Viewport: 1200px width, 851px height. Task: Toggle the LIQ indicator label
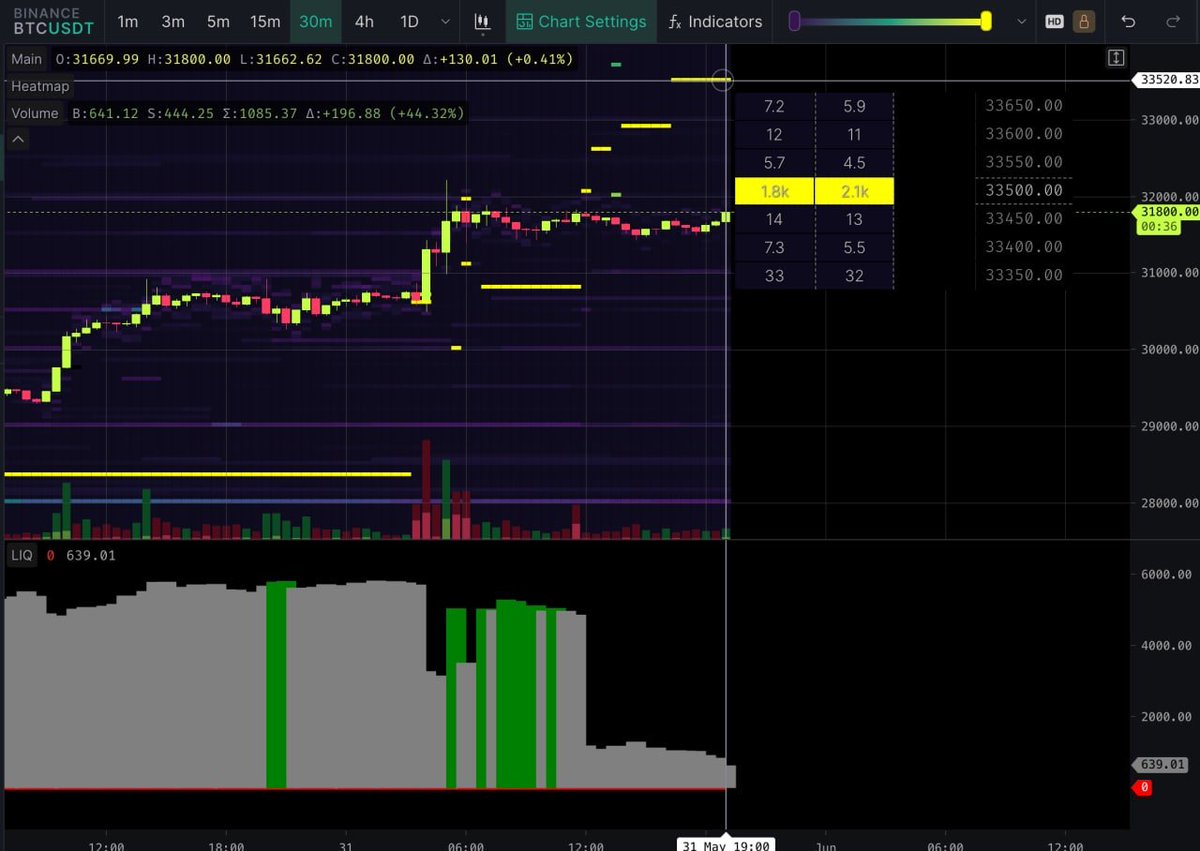21,555
